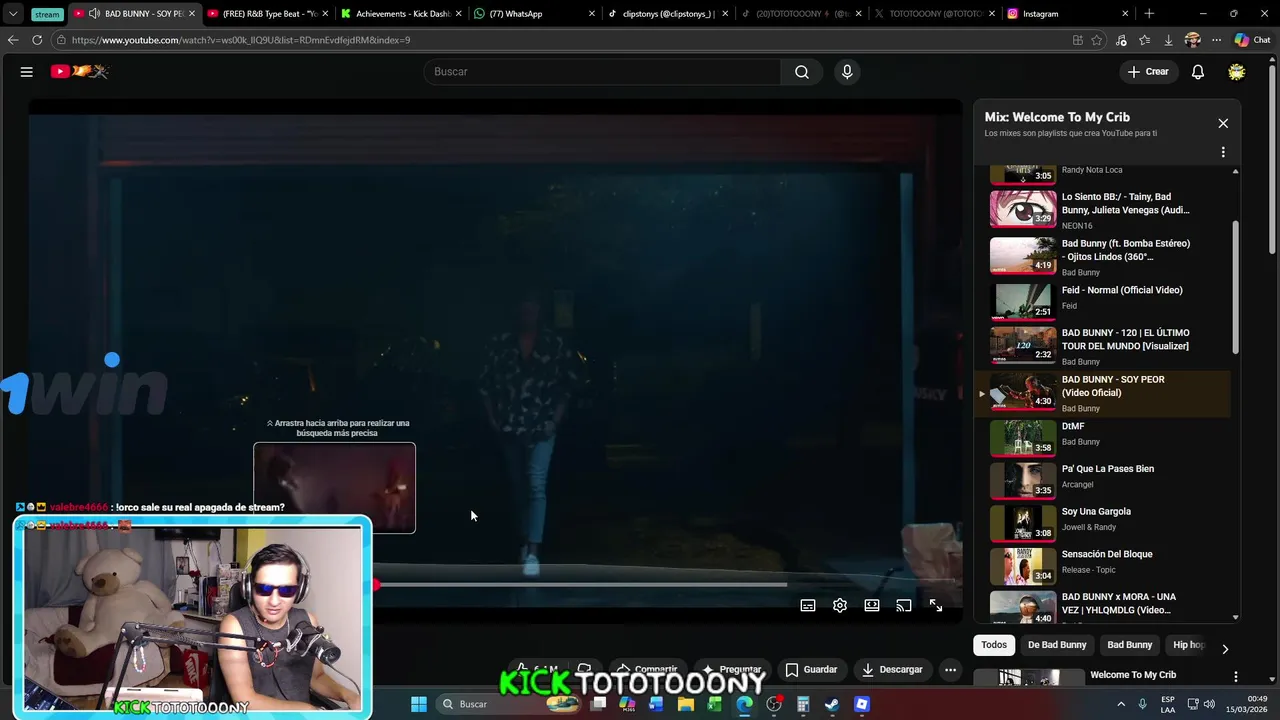The image size is (1280, 720).
Task: Cast the video with Chromecast icon
Action: point(904,605)
